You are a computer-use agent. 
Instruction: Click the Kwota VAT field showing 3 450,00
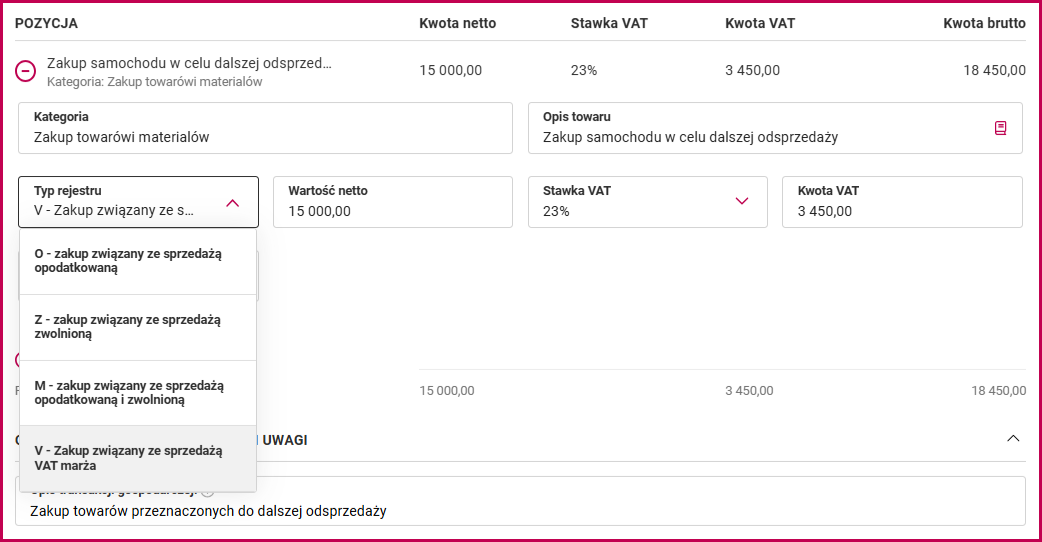click(x=902, y=202)
